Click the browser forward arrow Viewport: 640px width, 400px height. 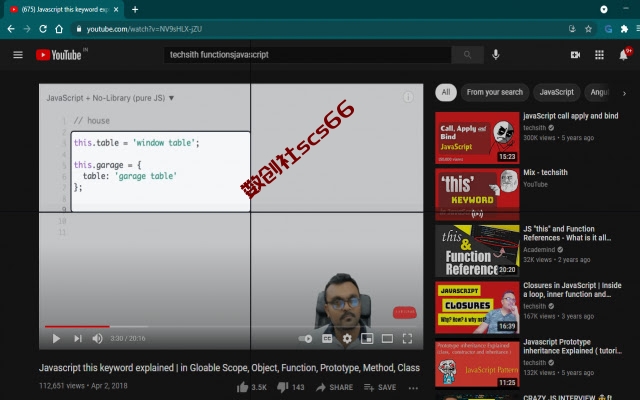(27, 29)
